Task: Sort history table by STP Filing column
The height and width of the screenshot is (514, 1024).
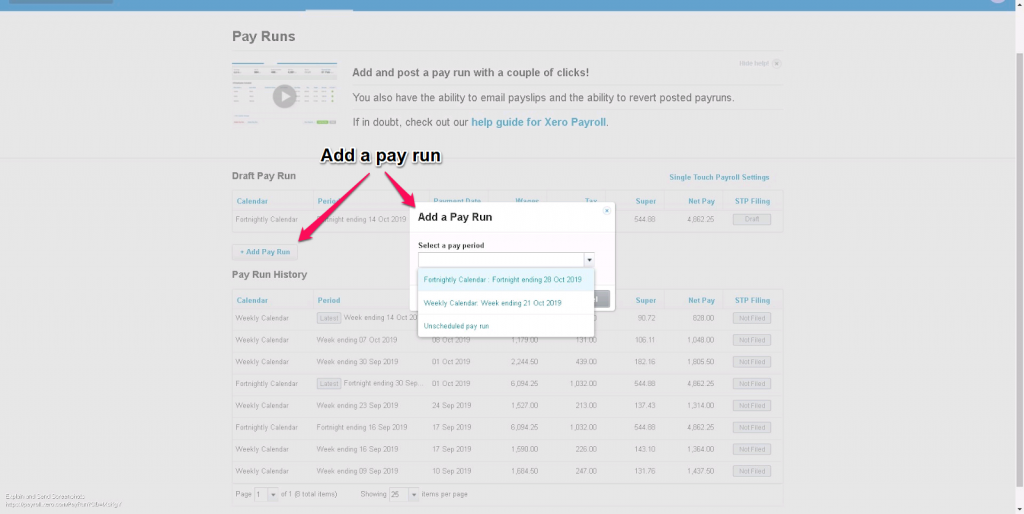Action: coord(752,300)
